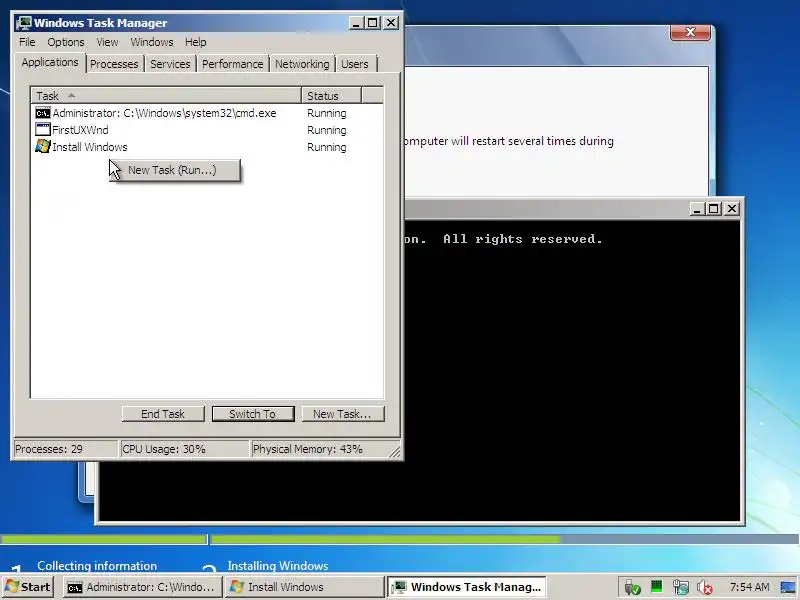Click the muted speaker volume tray icon

click(x=705, y=587)
